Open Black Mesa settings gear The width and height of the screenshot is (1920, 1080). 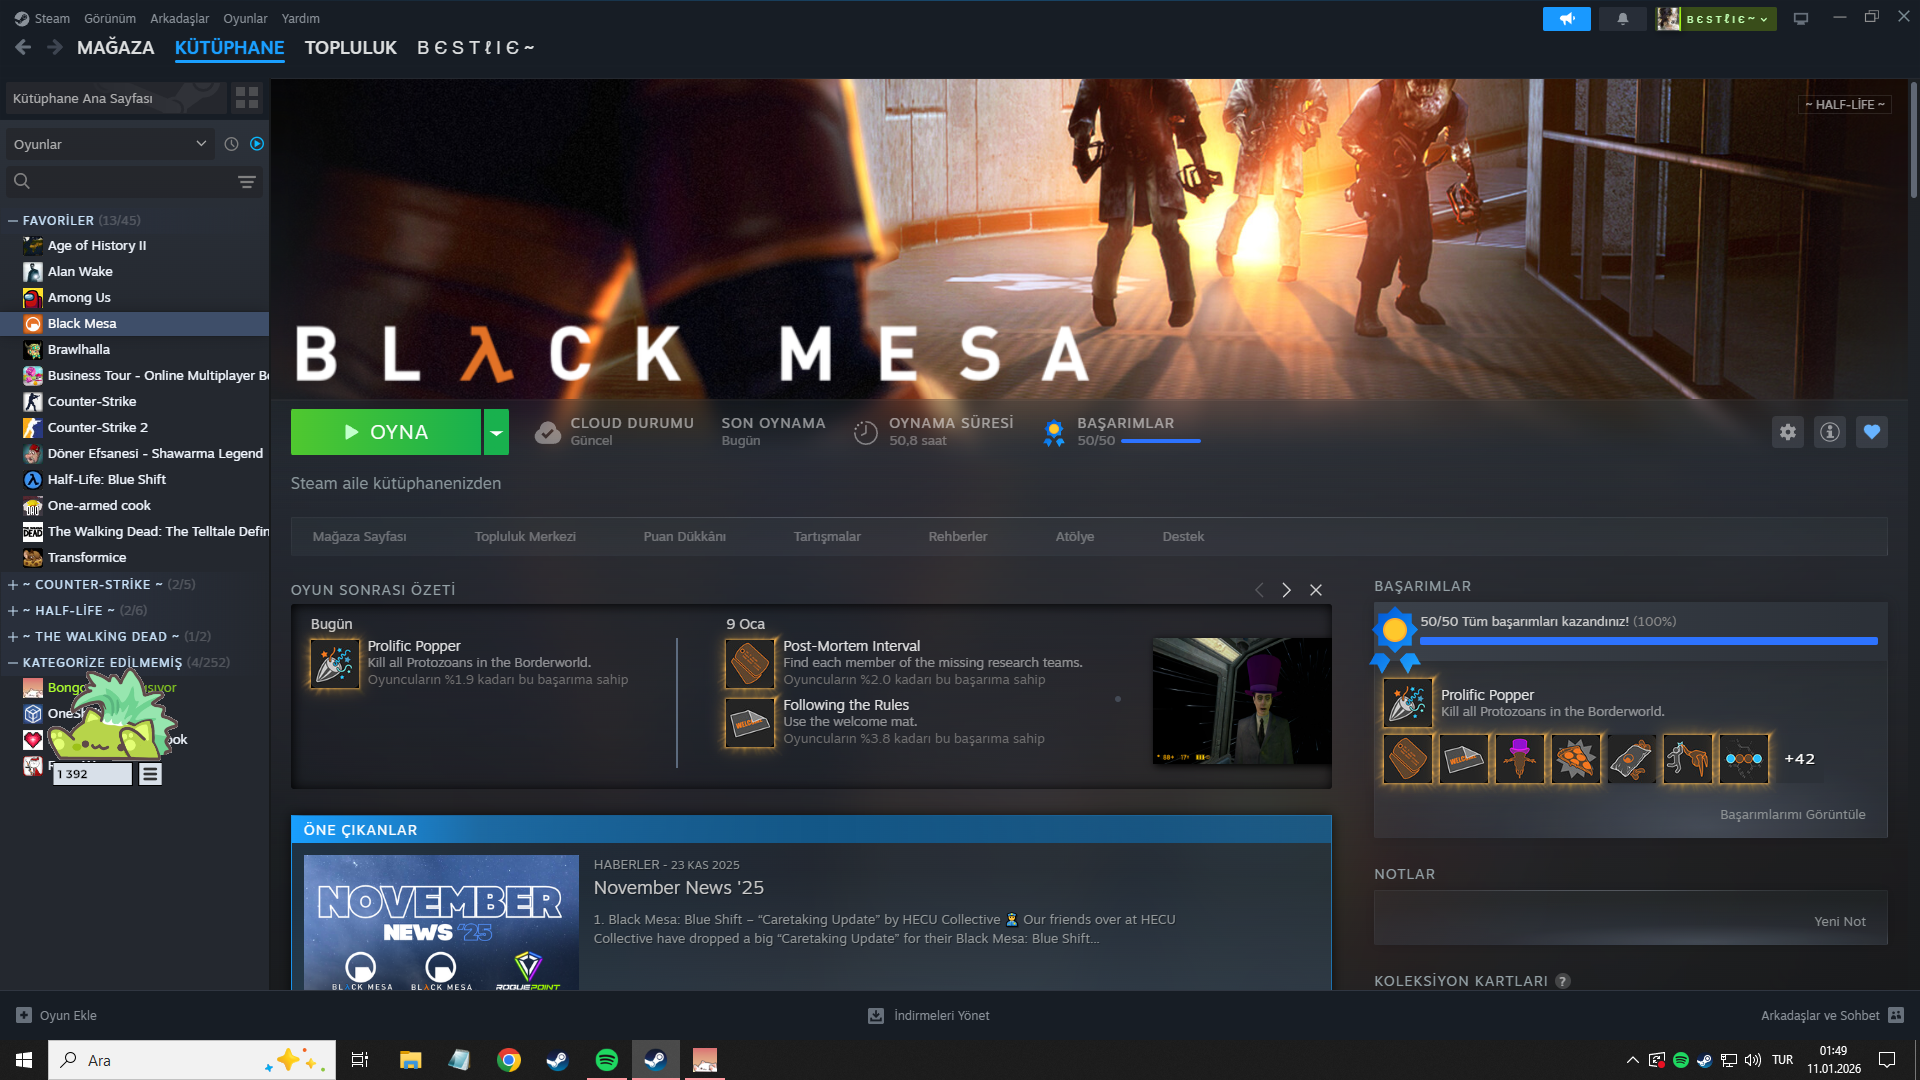coord(1788,432)
